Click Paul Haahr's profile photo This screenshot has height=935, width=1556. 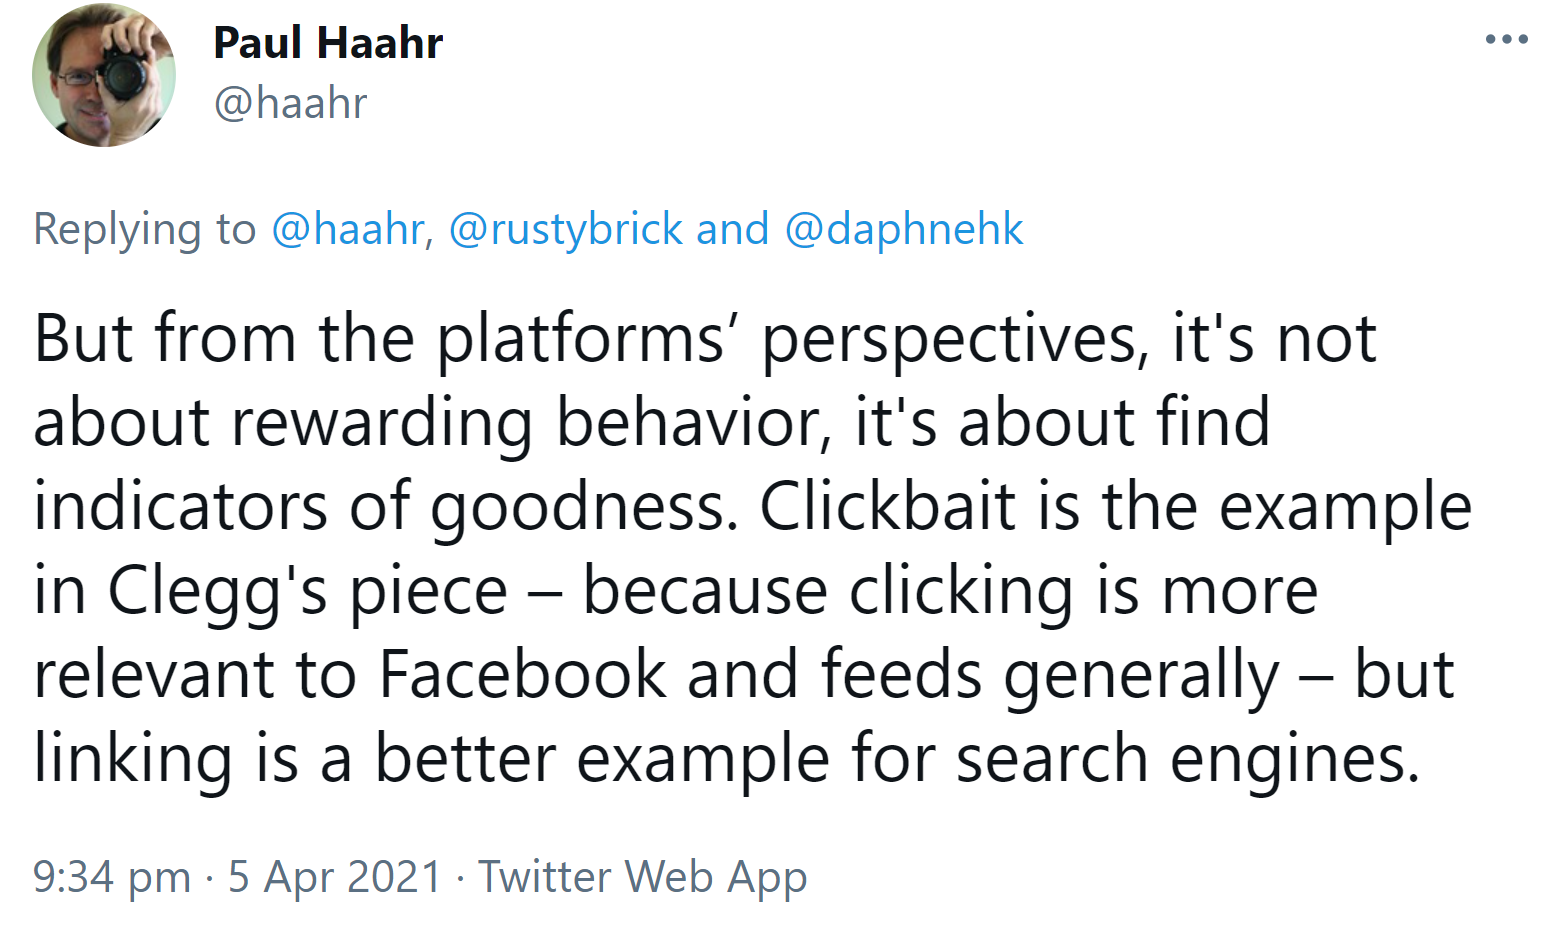[x=104, y=76]
